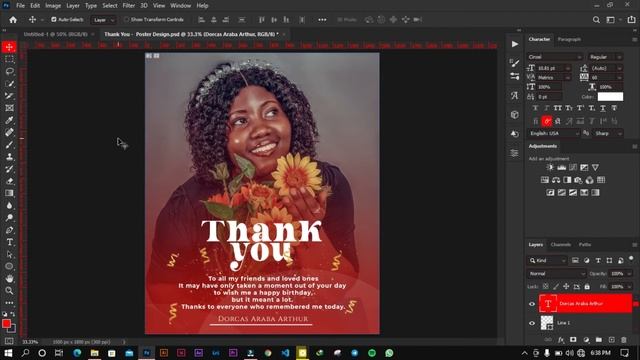
Task: Open the Opacity slider dropdown
Action: tap(629, 273)
